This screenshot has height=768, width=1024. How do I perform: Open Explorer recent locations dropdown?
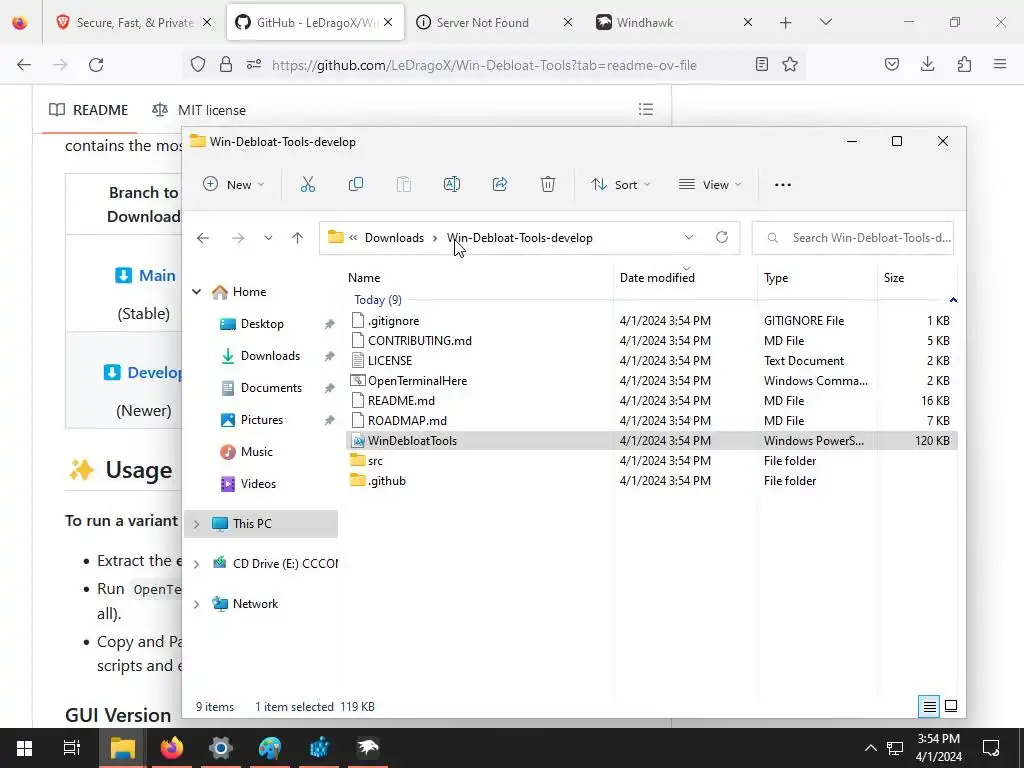(x=268, y=238)
